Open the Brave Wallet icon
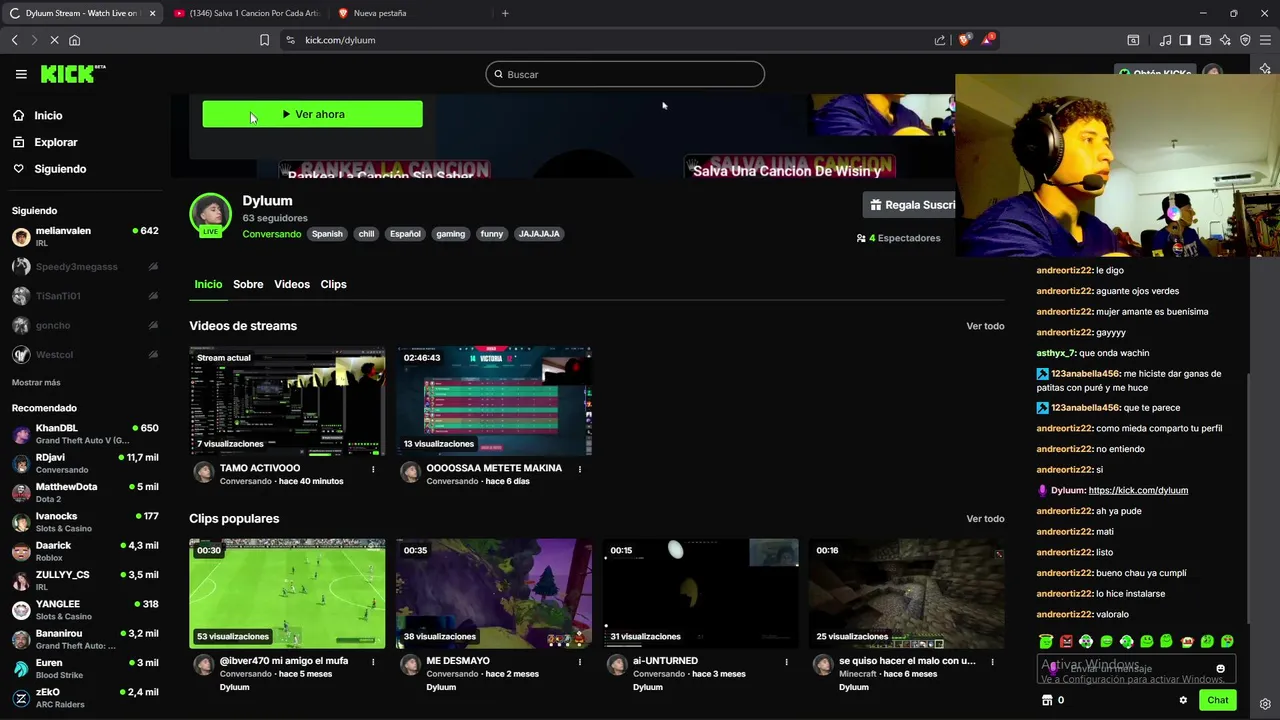Viewport: 1280px width, 720px height. click(1205, 40)
